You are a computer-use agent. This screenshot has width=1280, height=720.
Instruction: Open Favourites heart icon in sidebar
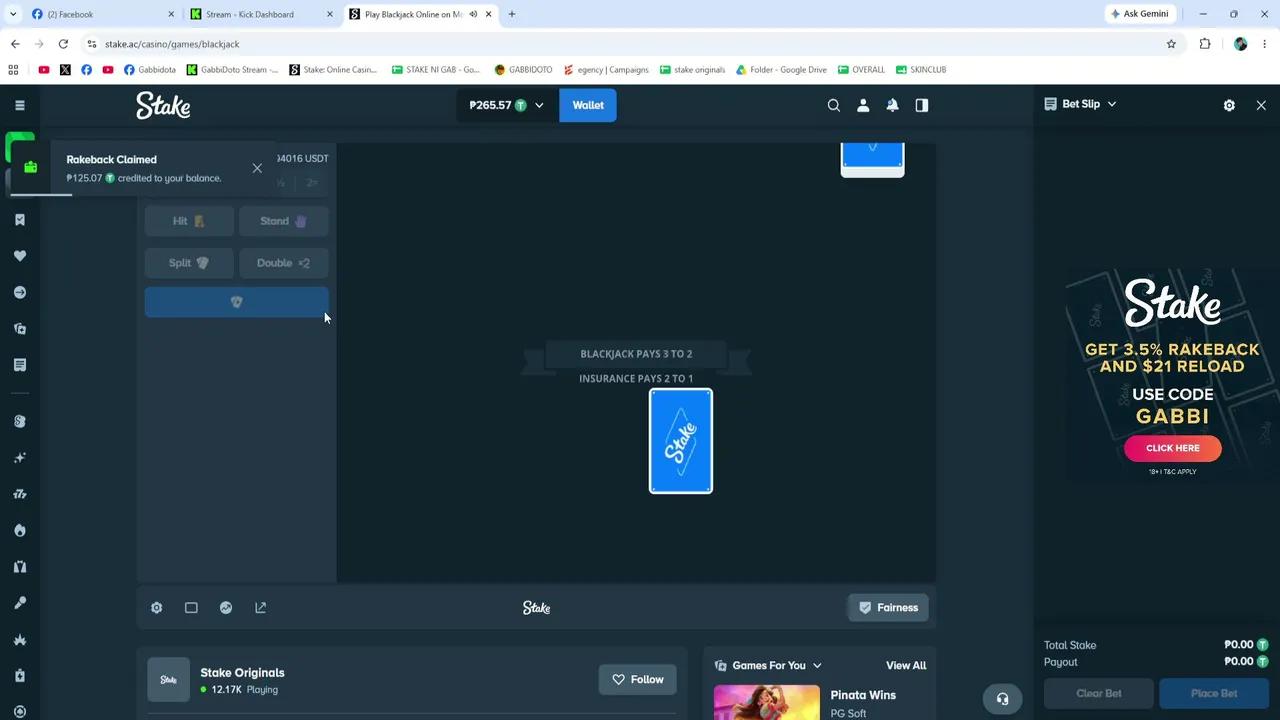[x=19, y=256]
